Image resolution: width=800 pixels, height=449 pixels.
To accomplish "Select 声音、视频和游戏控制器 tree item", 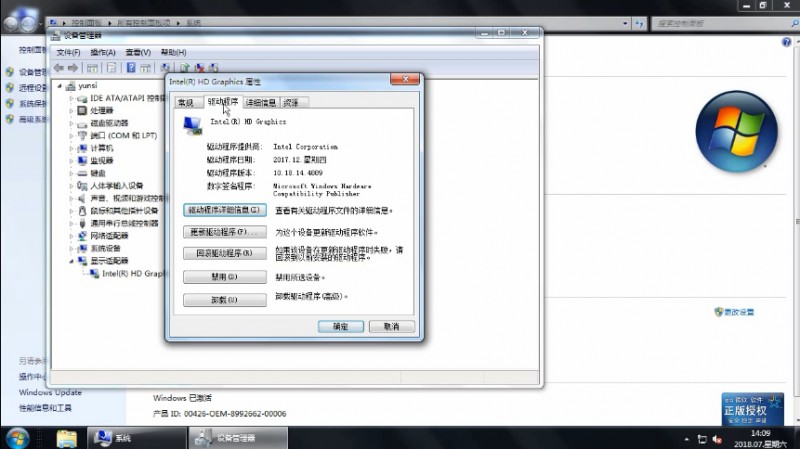I will pos(129,198).
